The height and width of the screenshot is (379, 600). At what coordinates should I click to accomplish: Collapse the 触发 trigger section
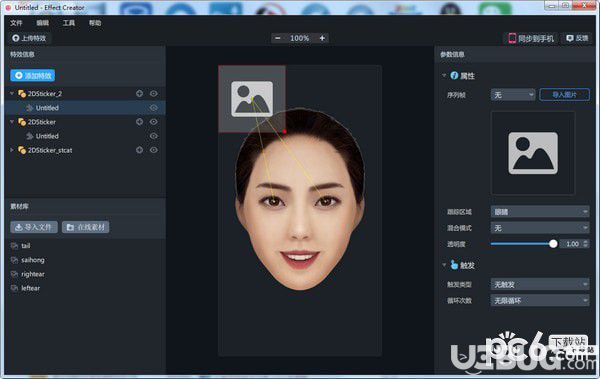tap(444, 265)
